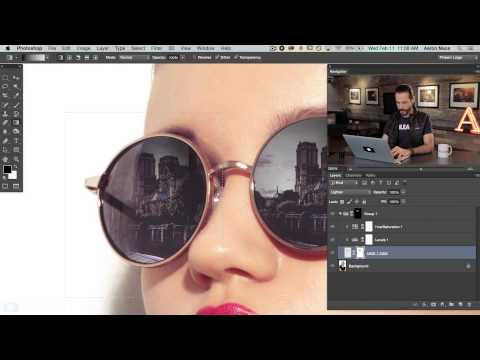Hide the Hue/Saturation 1 adjustment layer
Viewport: 480px width, 360px height.
(332, 227)
